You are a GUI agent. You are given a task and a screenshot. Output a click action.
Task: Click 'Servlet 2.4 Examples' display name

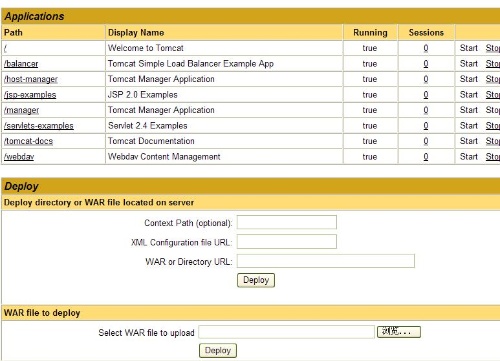[147, 126]
